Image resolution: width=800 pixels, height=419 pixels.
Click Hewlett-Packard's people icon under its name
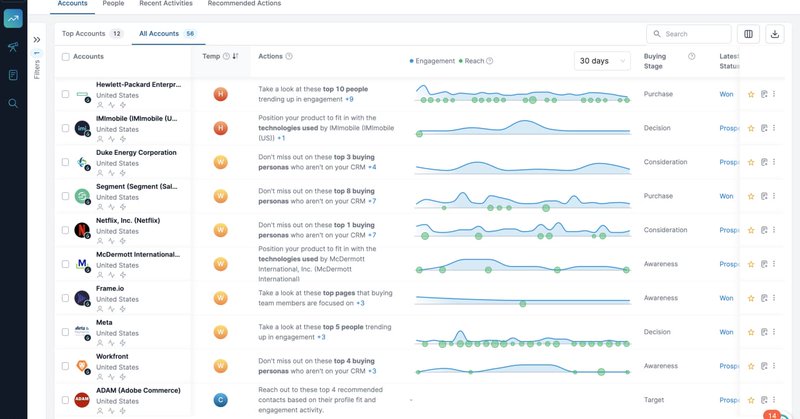[x=100, y=105]
